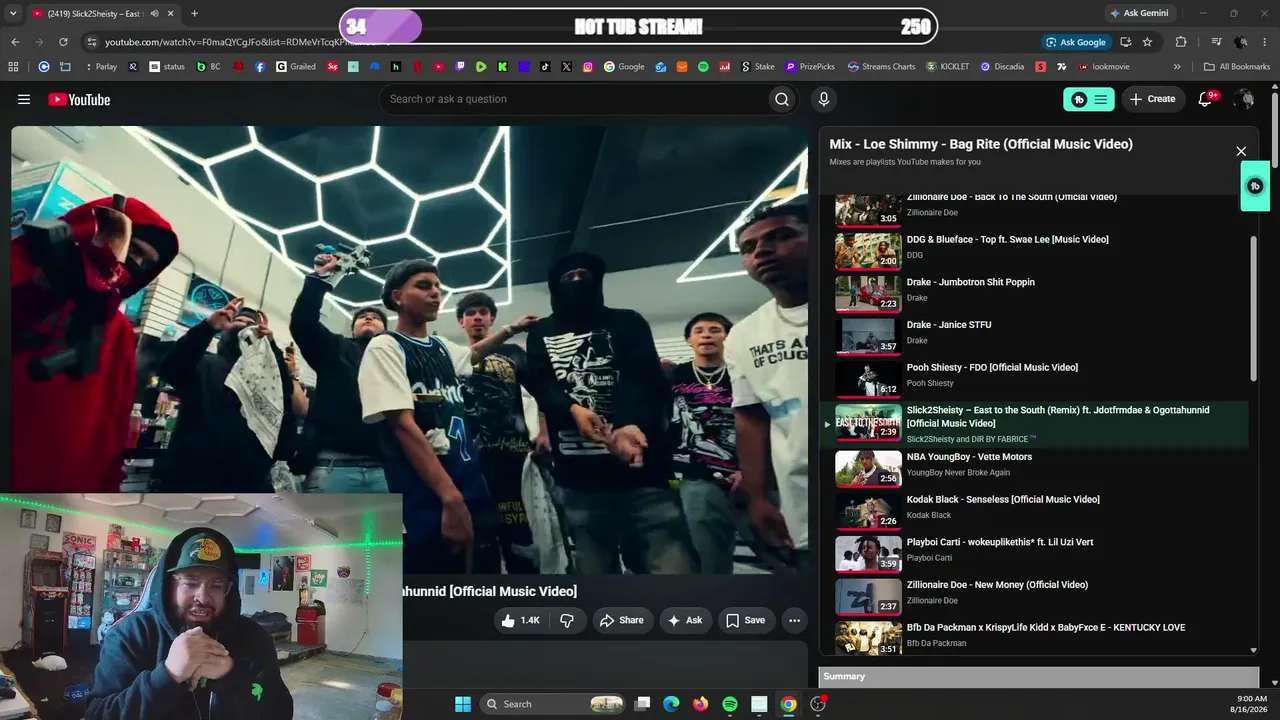Image resolution: width=1280 pixels, height=720 pixels.
Task: Go to the YouTube home logo
Action: [x=79, y=99]
